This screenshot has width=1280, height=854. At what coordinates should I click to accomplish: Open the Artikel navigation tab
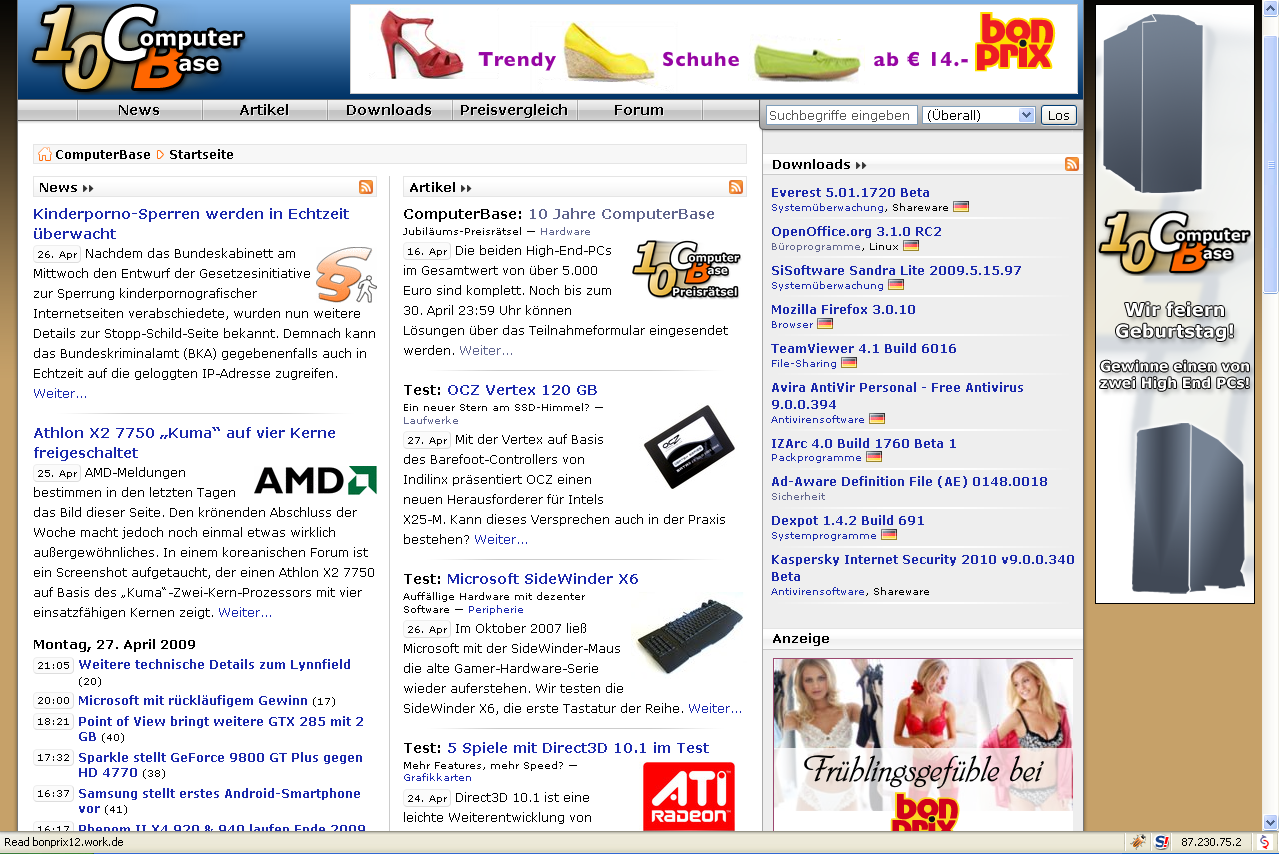tap(264, 110)
